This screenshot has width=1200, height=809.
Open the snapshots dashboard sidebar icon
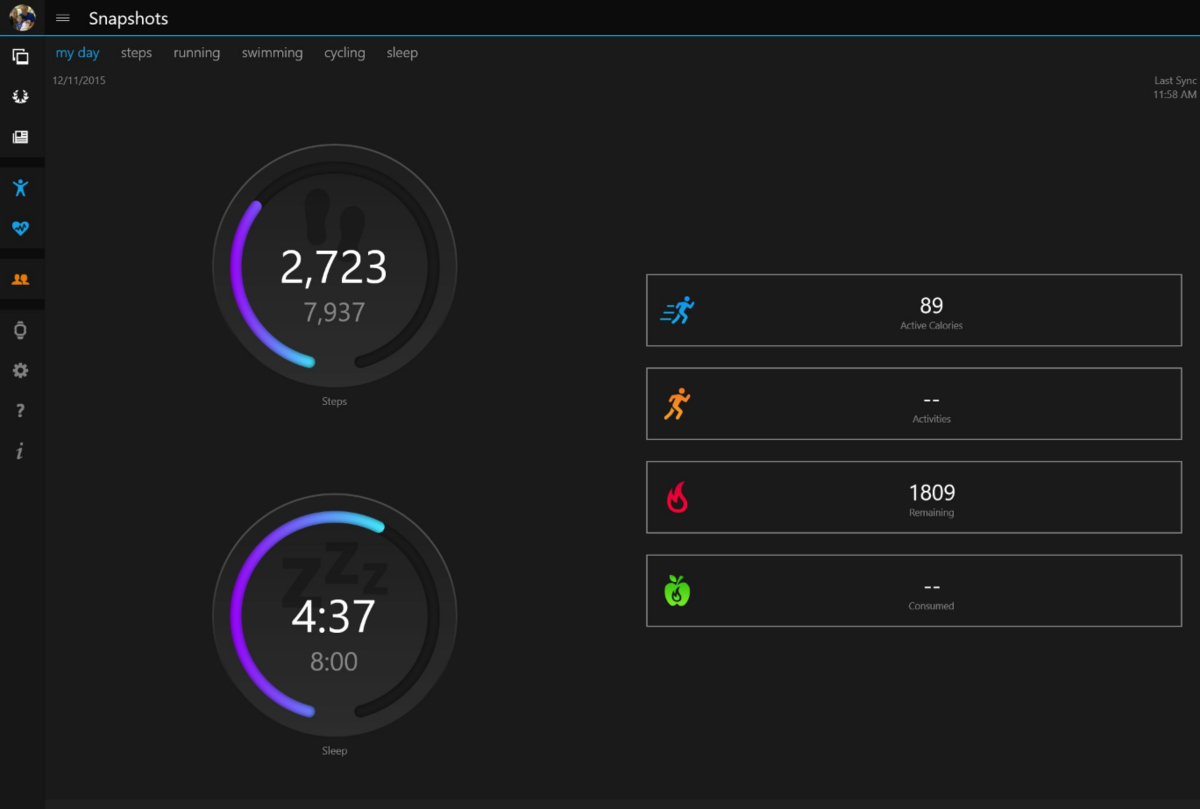click(x=20, y=57)
